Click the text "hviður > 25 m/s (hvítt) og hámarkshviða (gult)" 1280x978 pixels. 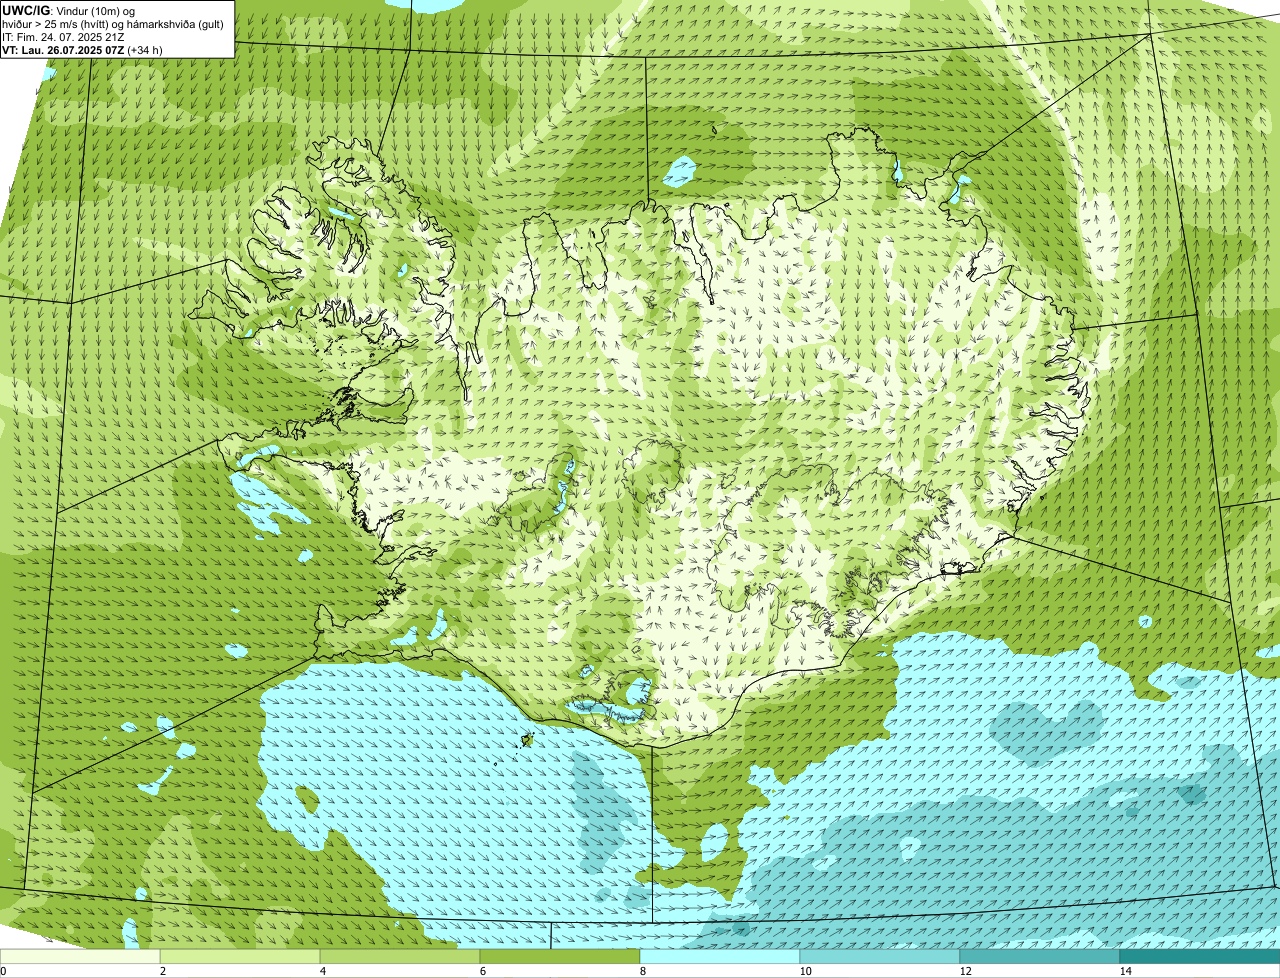point(113,23)
